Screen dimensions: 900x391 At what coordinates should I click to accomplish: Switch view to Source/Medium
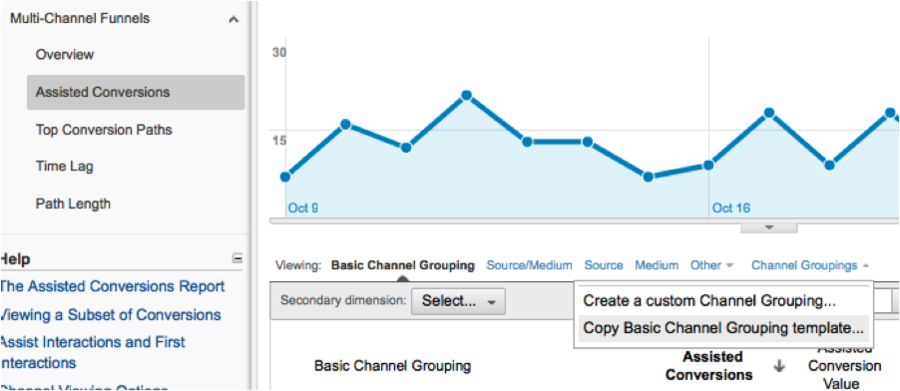click(x=529, y=265)
